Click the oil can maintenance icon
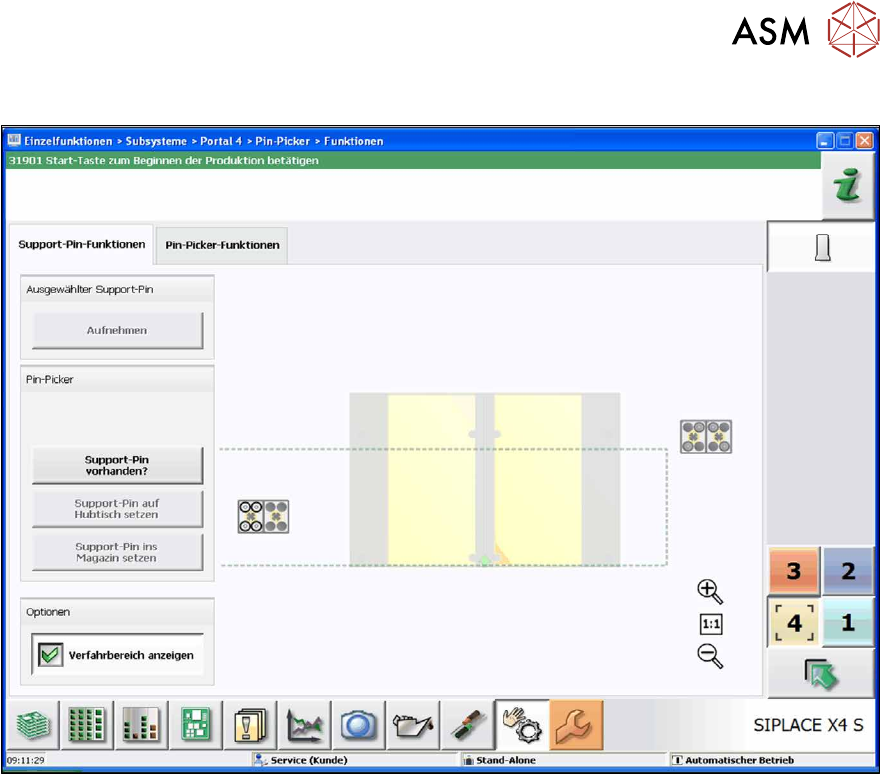 (413, 725)
